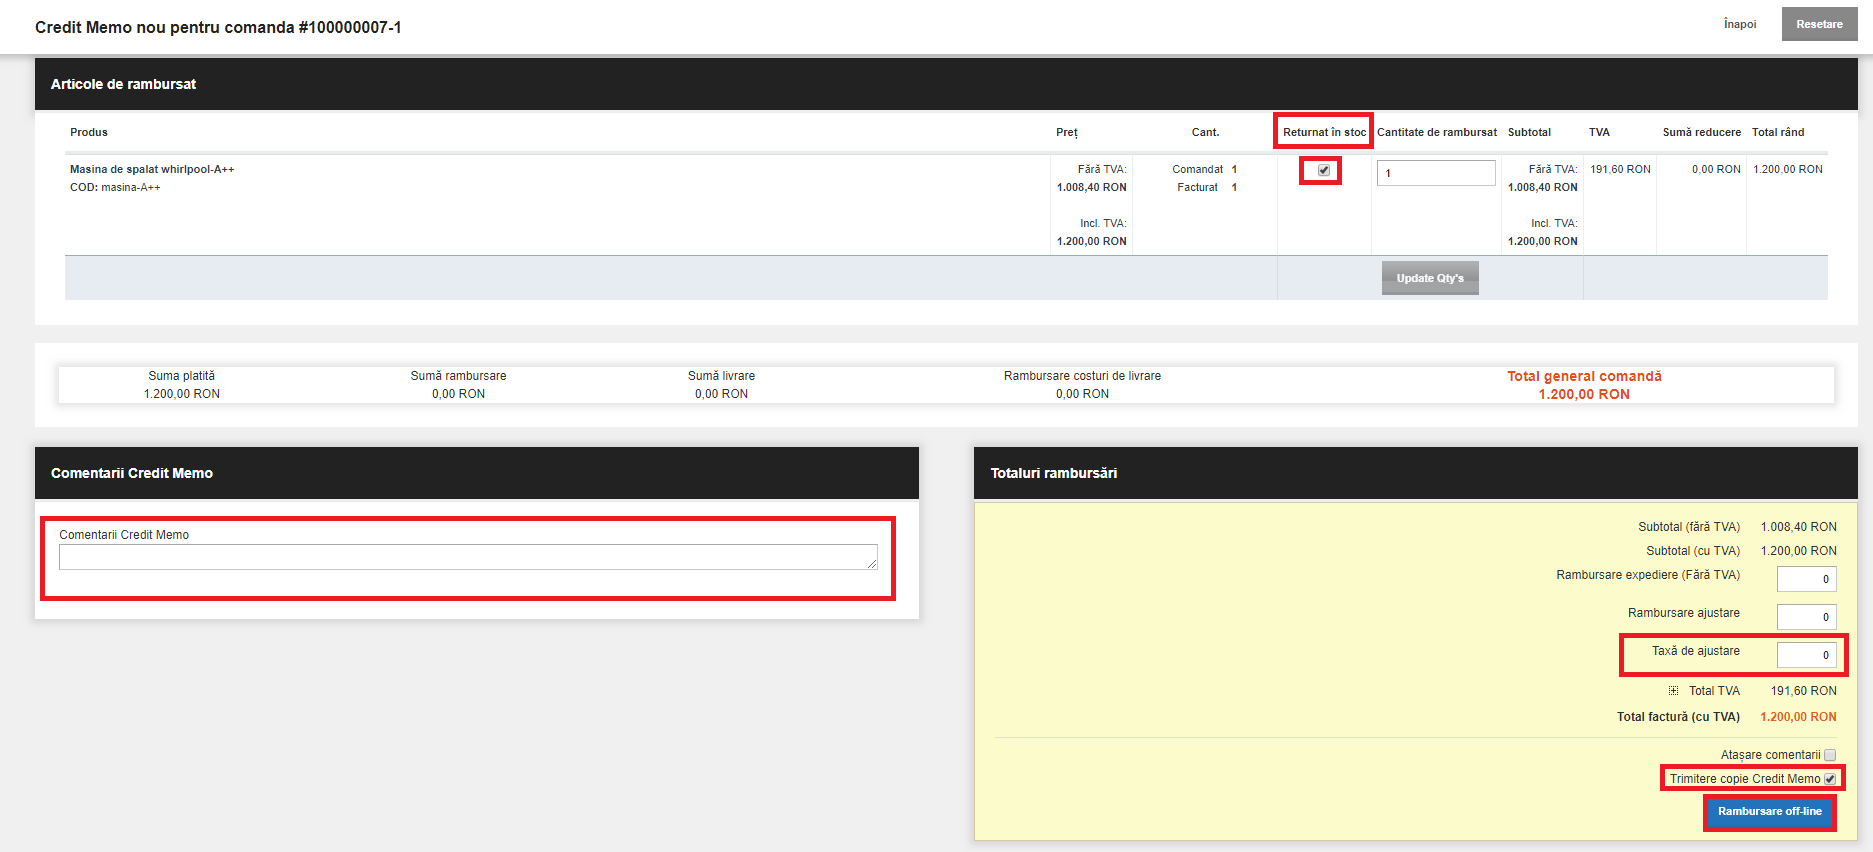
Task: Toggle the Trimitere copie Credit Memo checkbox
Action: [x=1830, y=779]
